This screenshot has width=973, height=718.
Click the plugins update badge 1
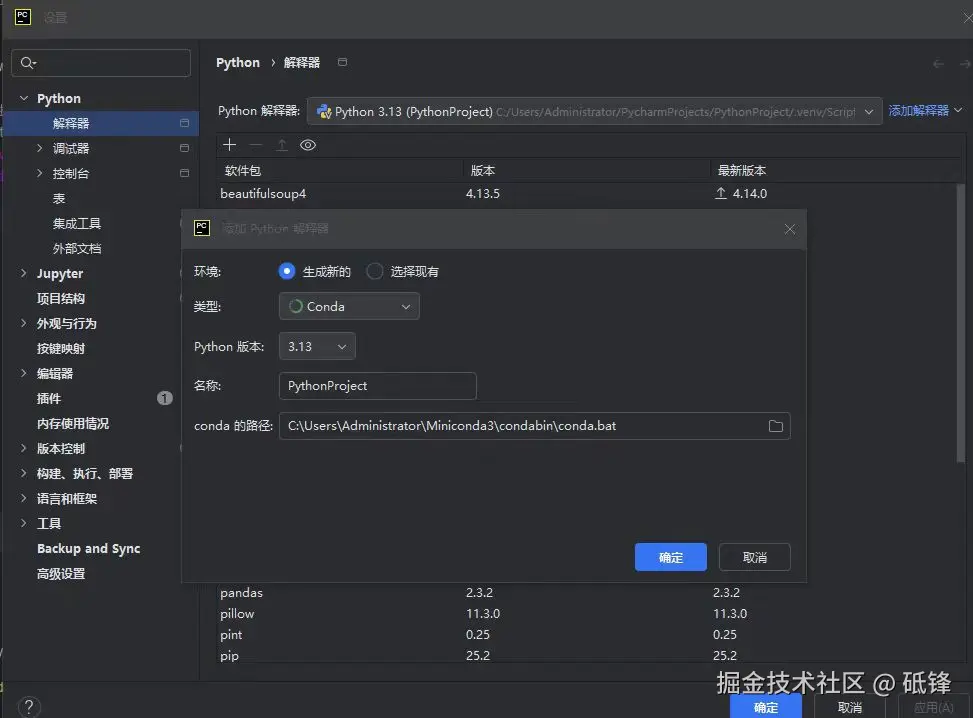point(164,398)
